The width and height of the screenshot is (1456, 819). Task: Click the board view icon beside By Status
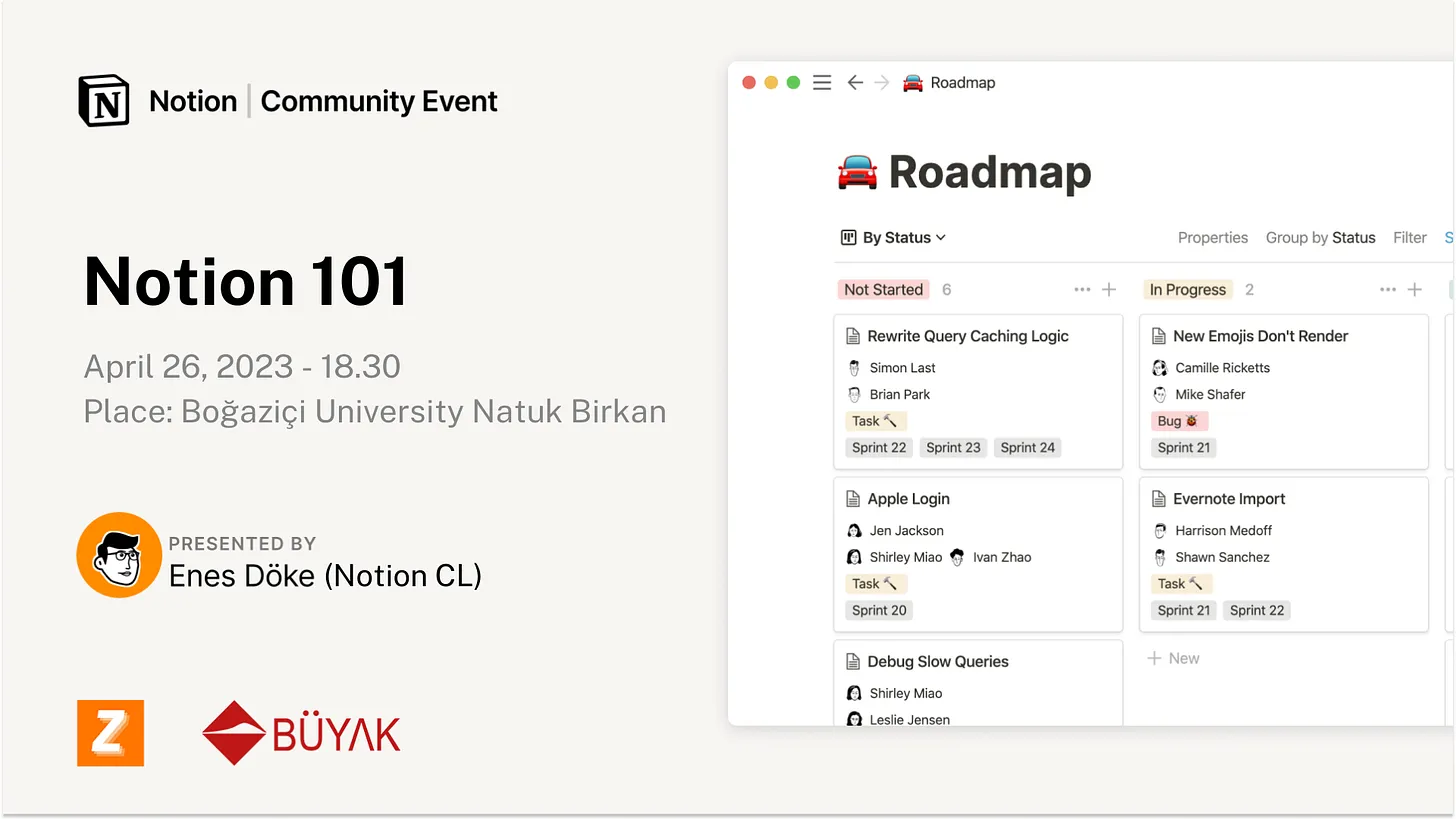(849, 238)
